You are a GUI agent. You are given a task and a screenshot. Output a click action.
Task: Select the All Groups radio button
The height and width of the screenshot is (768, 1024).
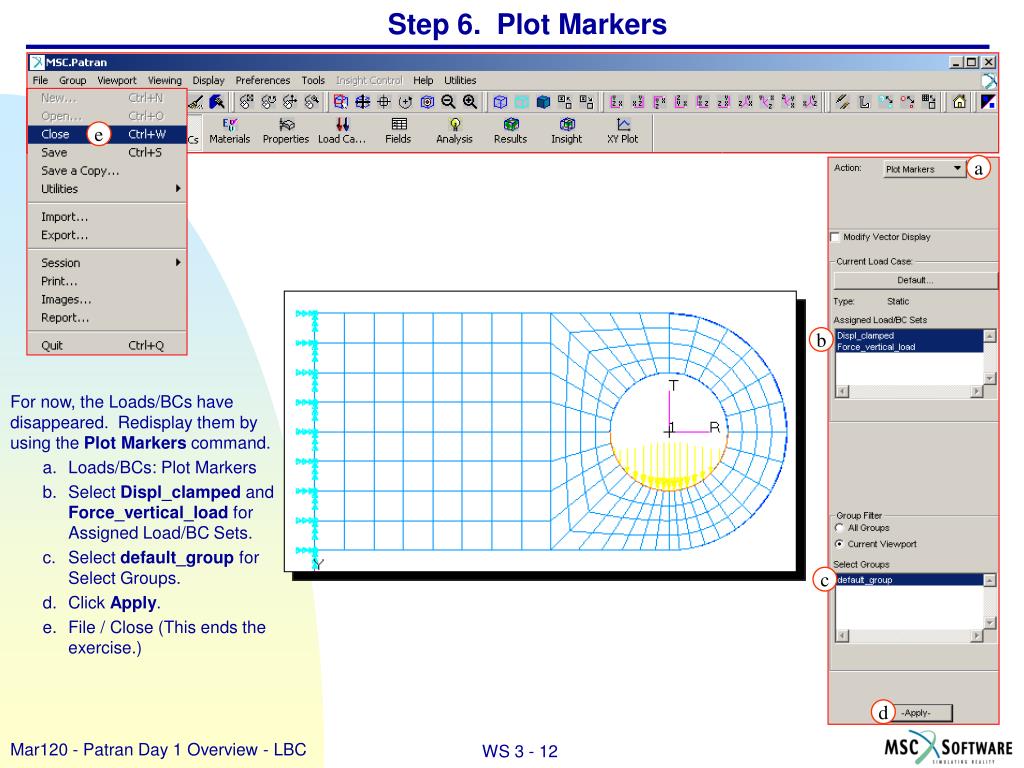coord(839,528)
